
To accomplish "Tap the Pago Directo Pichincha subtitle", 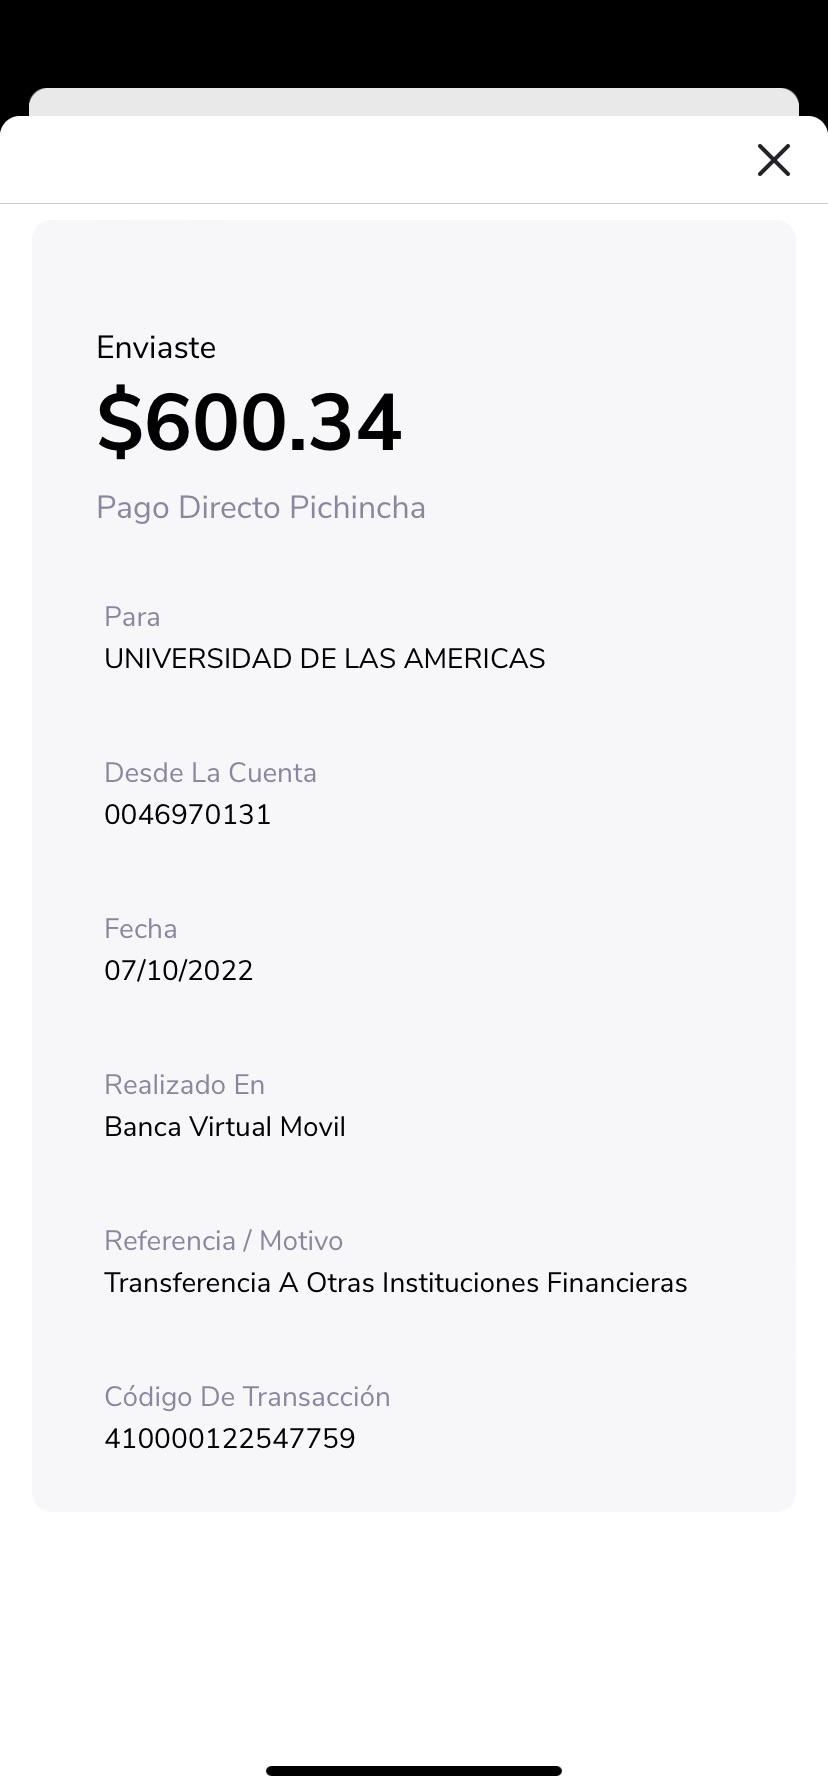I will [261, 508].
